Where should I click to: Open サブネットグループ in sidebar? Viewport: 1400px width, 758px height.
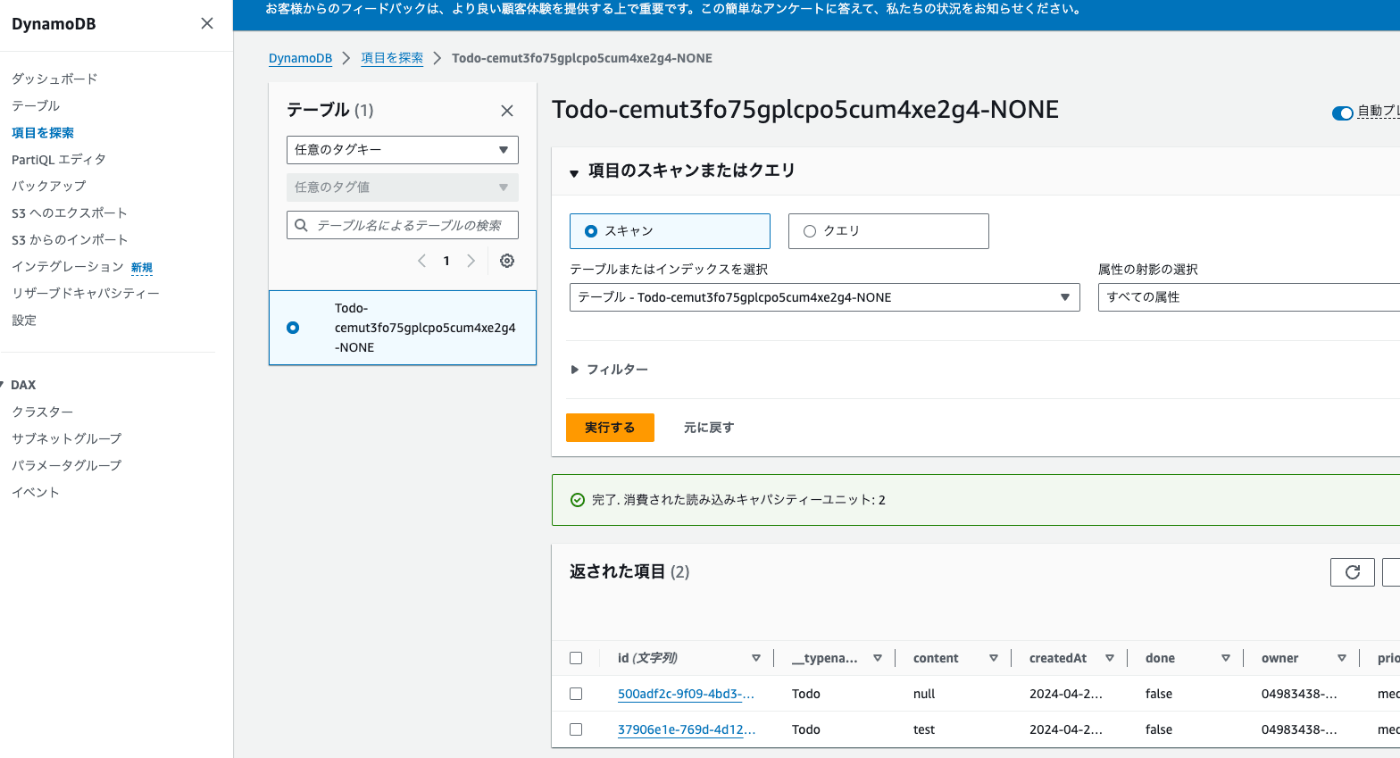66,439
